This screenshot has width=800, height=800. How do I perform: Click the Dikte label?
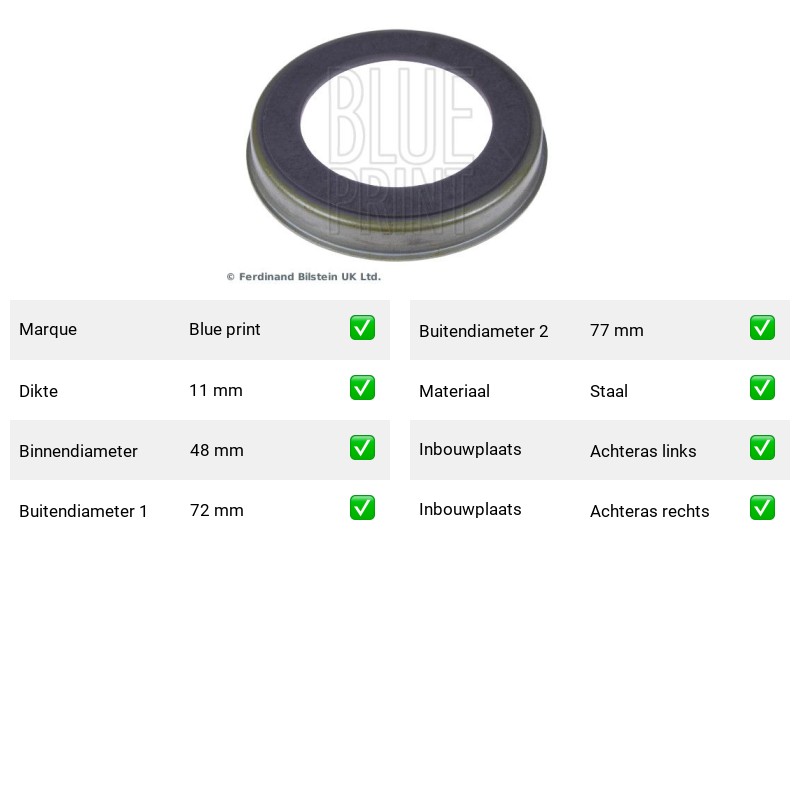(38, 391)
